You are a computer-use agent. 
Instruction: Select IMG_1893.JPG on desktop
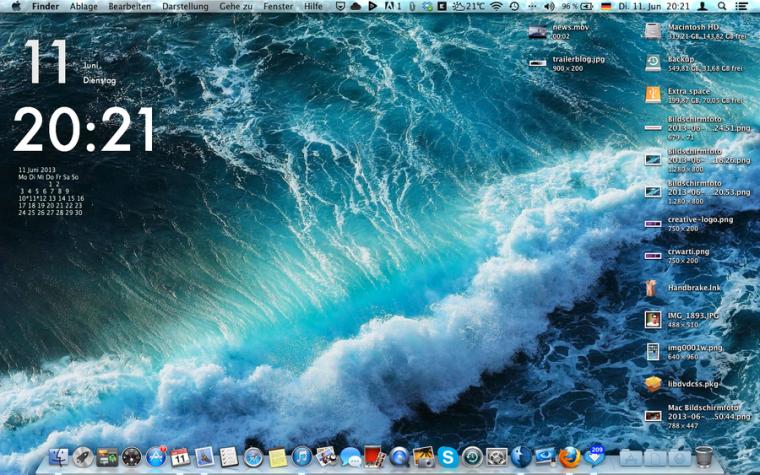[653, 320]
